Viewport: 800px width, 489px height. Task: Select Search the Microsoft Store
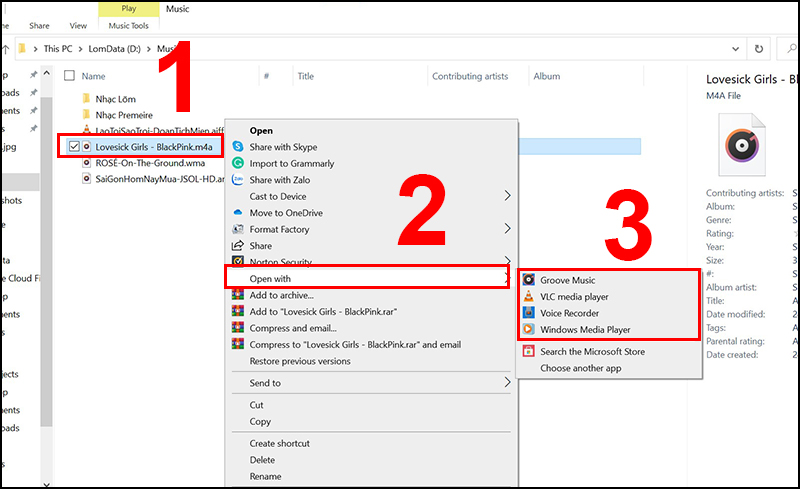592,351
